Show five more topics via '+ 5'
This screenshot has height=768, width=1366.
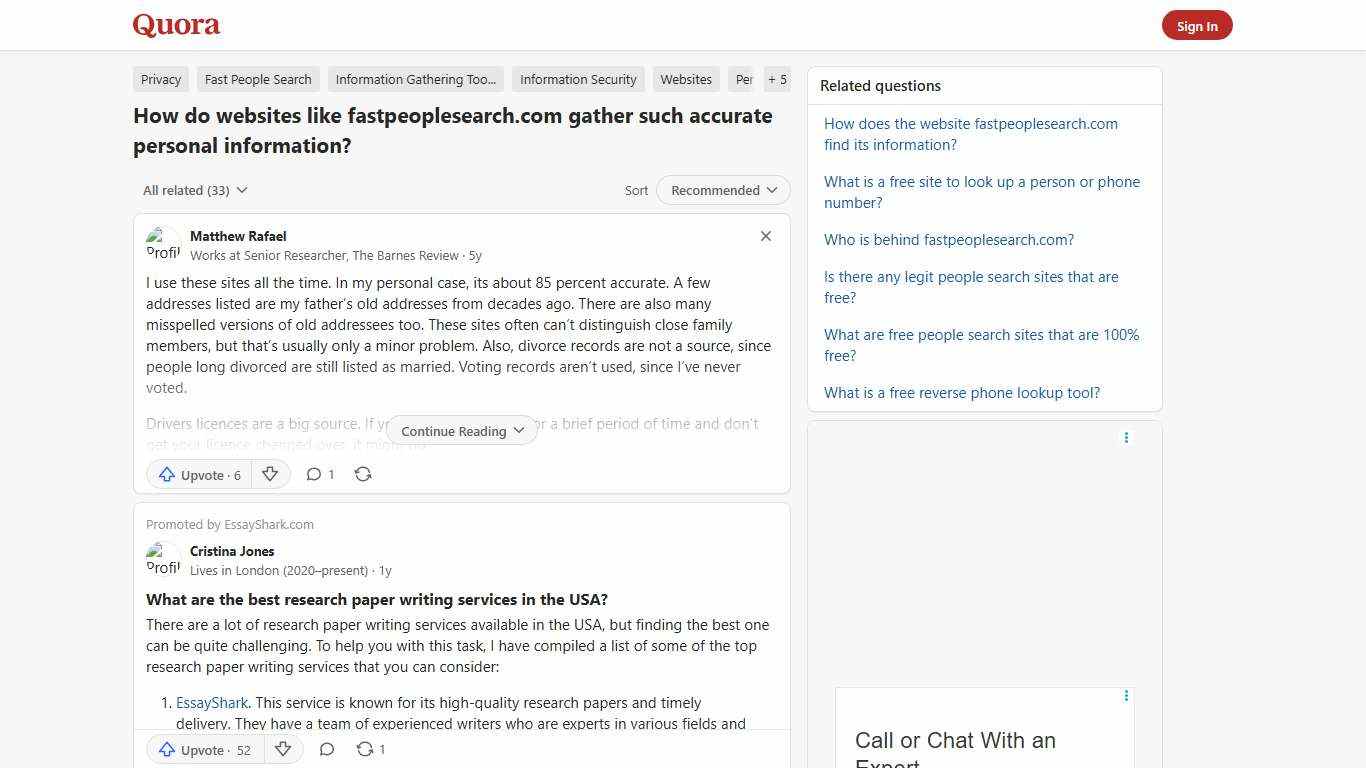click(x=777, y=79)
